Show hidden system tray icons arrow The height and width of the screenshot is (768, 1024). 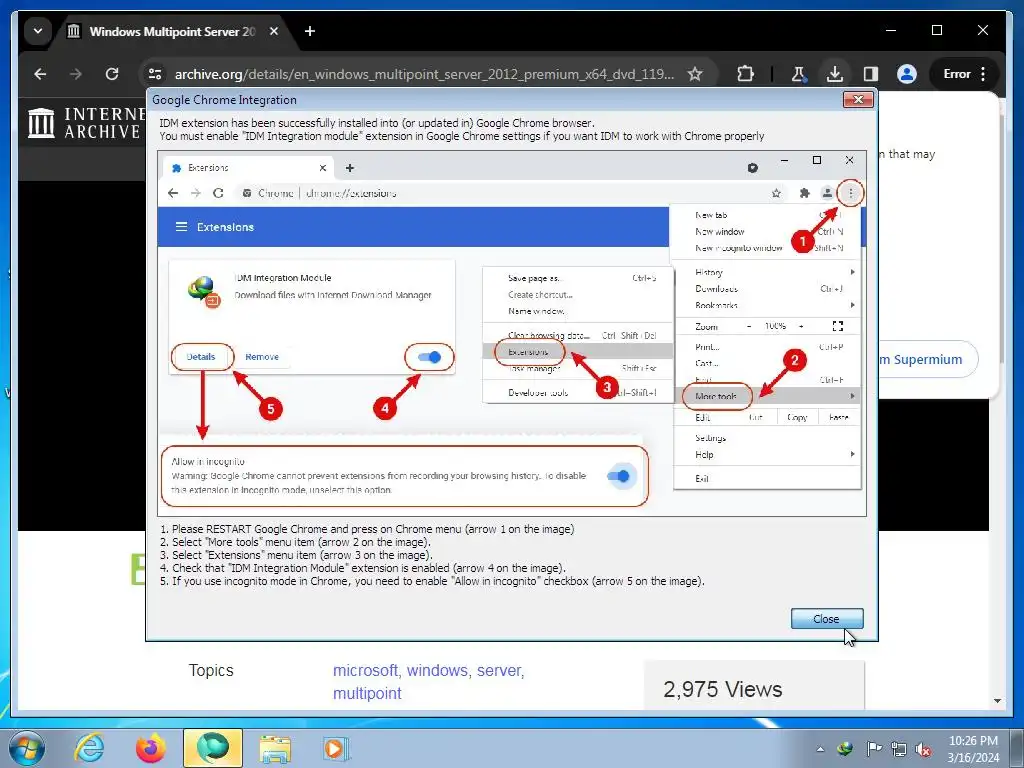(820, 749)
